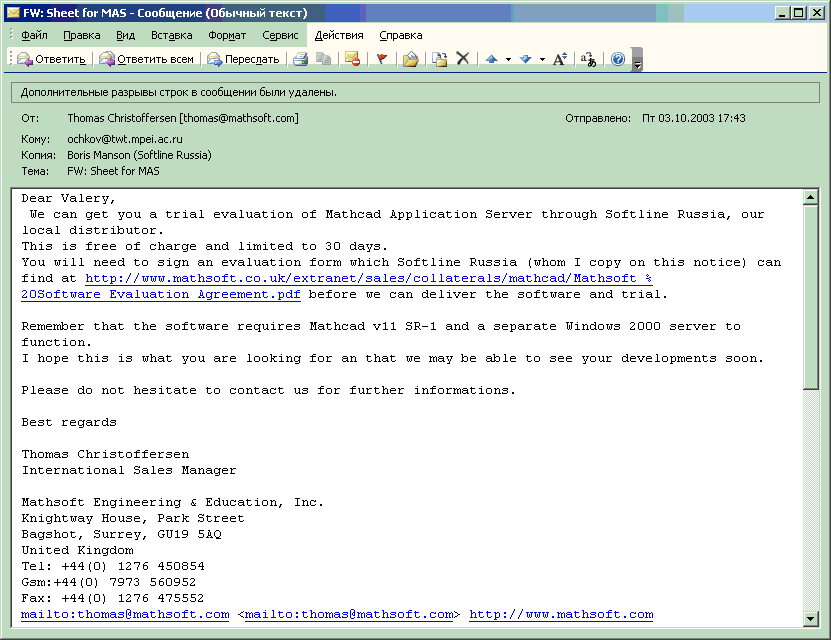Click the encoding/translate icon

click(x=588, y=59)
